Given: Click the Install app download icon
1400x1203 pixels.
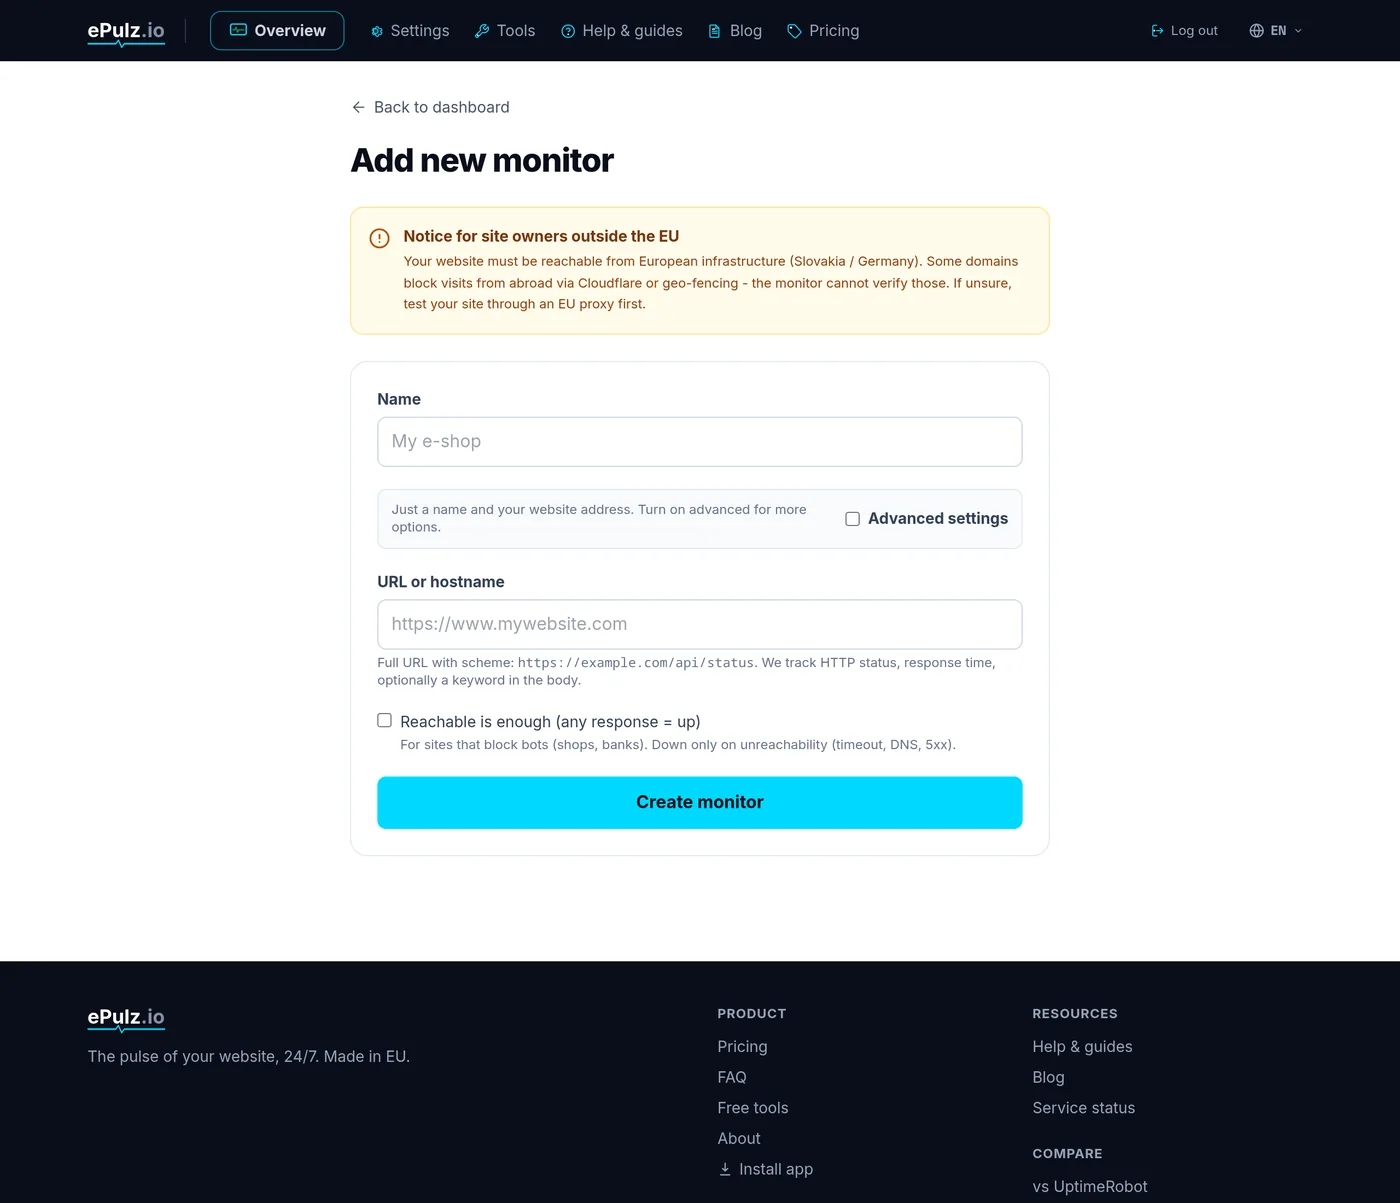Looking at the screenshot, I should coord(725,1169).
